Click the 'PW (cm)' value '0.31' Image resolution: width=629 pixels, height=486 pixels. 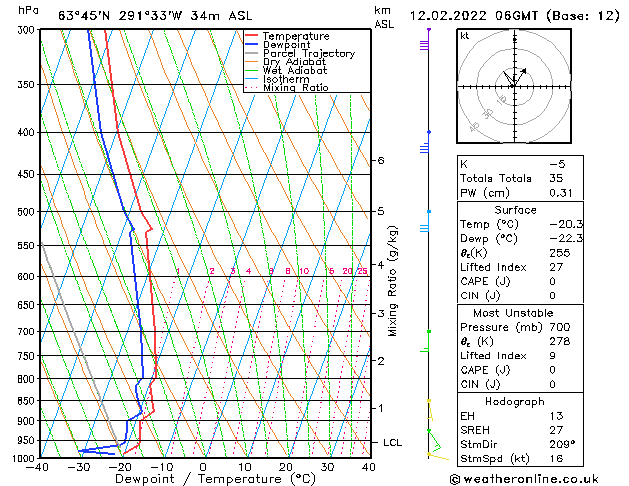pos(561,193)
